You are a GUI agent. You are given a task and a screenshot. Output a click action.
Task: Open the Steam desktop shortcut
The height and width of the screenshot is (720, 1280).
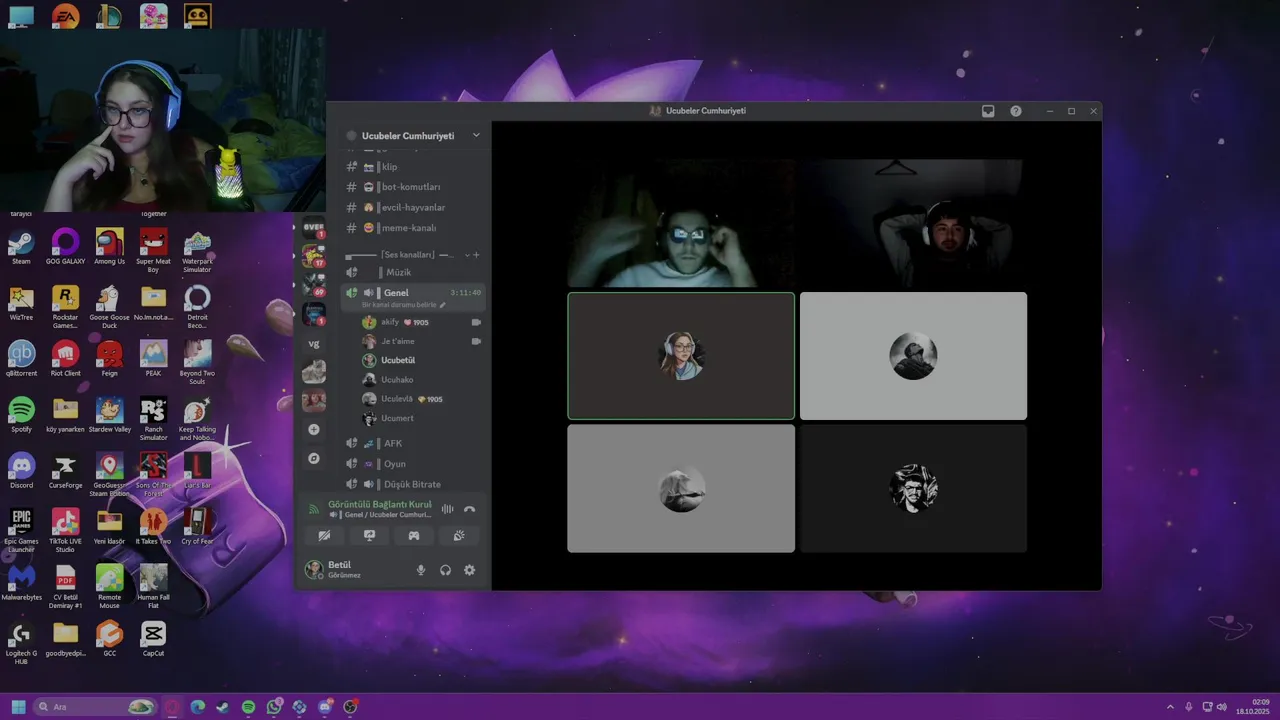[x=21, y=247]
